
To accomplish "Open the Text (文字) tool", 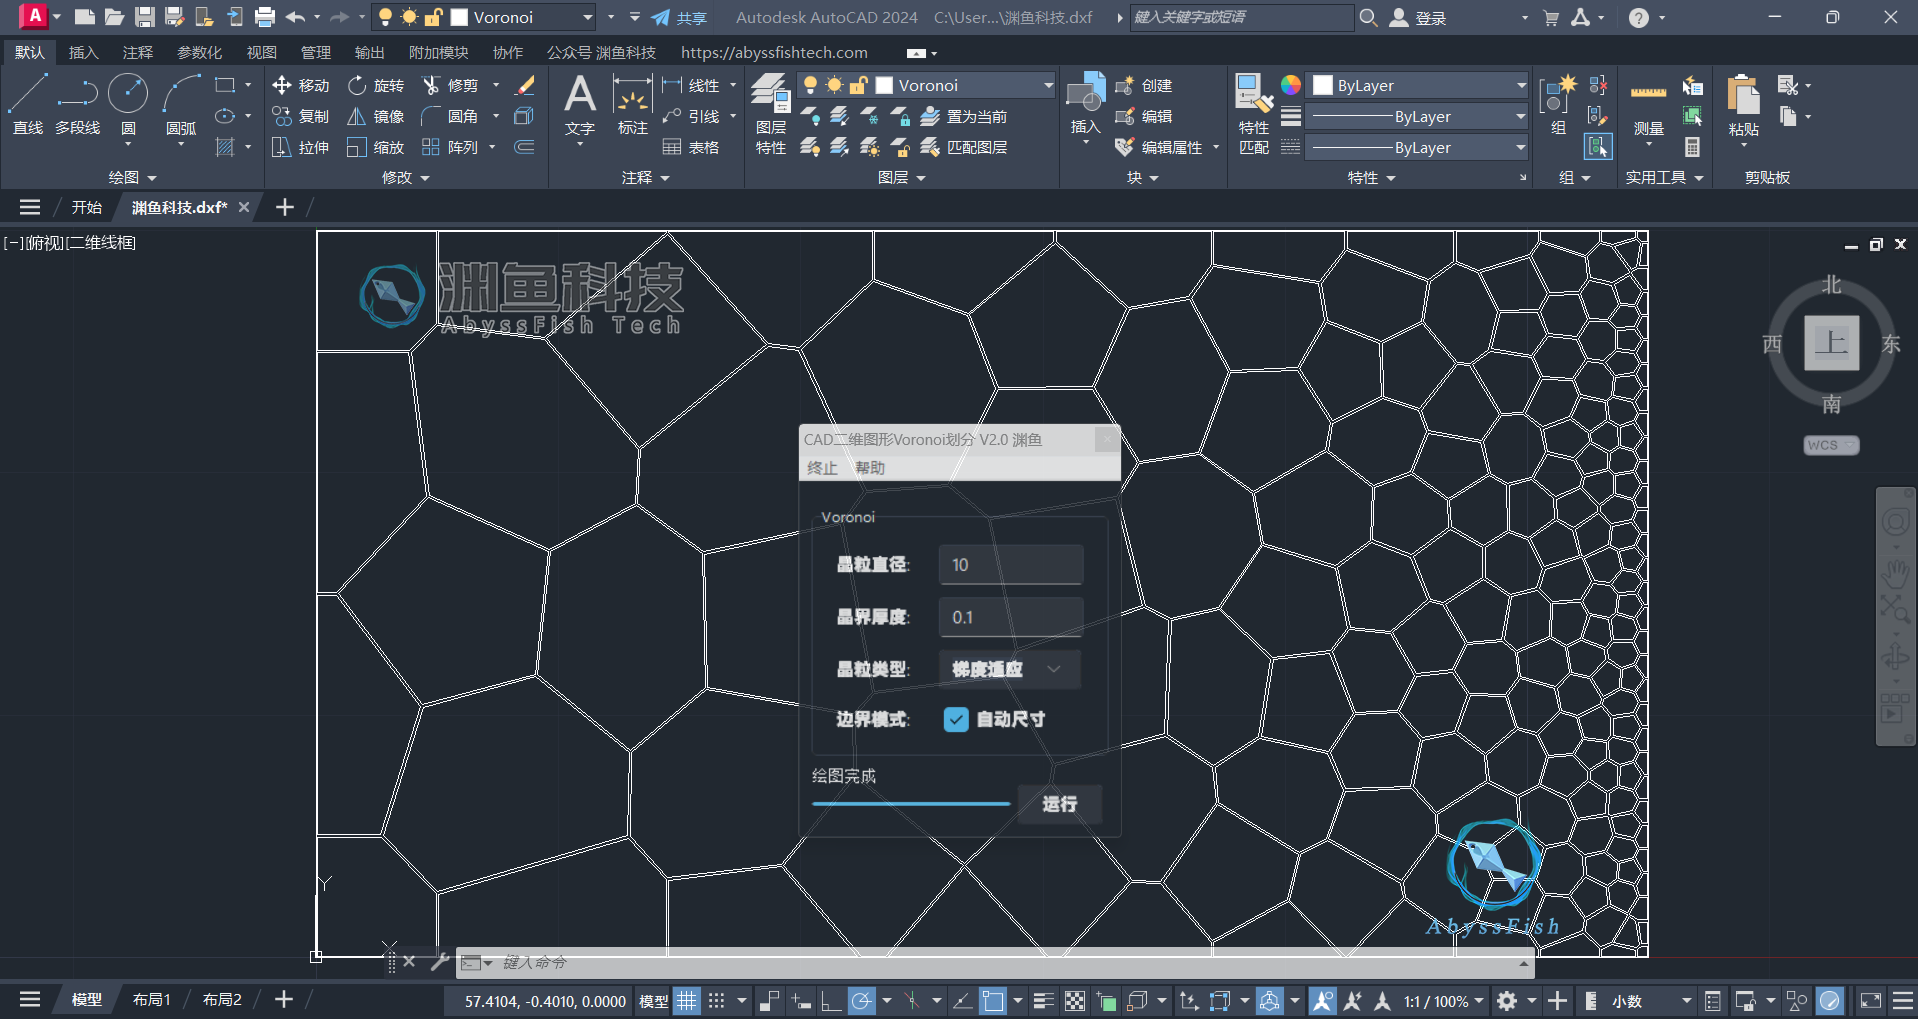I will coord(580,105).
